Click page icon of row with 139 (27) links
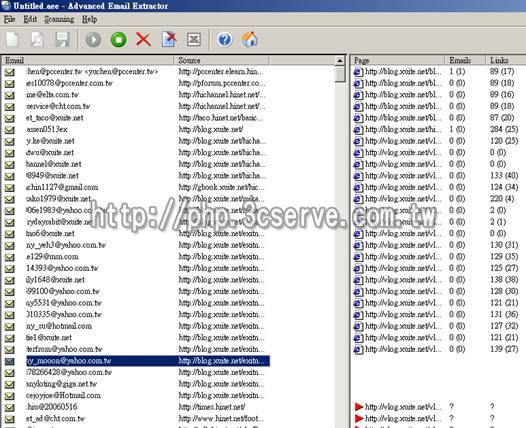The width and height of the screenshot is (526, 428). click(x=358, y=350)
